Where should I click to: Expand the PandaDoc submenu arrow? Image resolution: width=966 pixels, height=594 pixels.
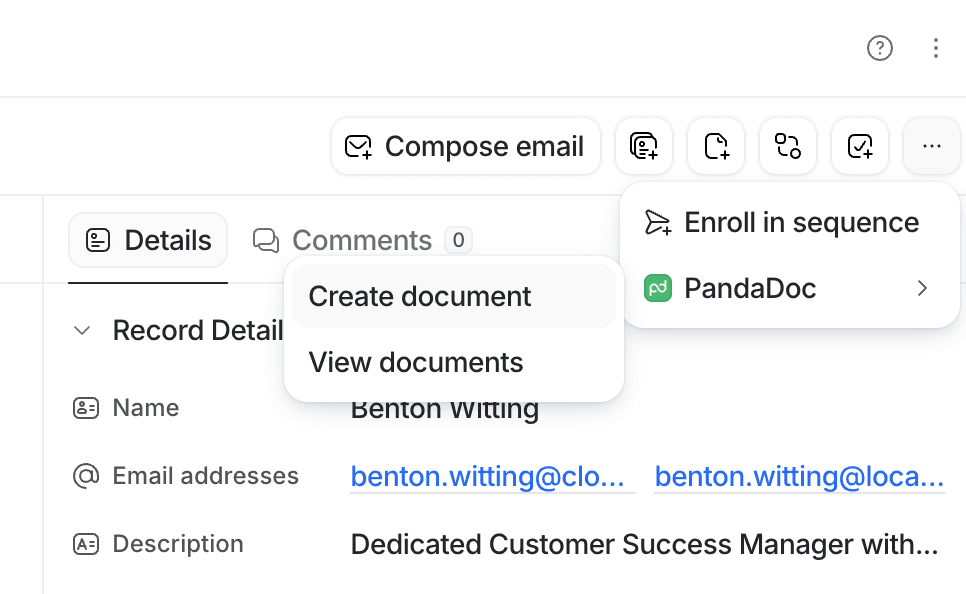(x=922, y=289)
